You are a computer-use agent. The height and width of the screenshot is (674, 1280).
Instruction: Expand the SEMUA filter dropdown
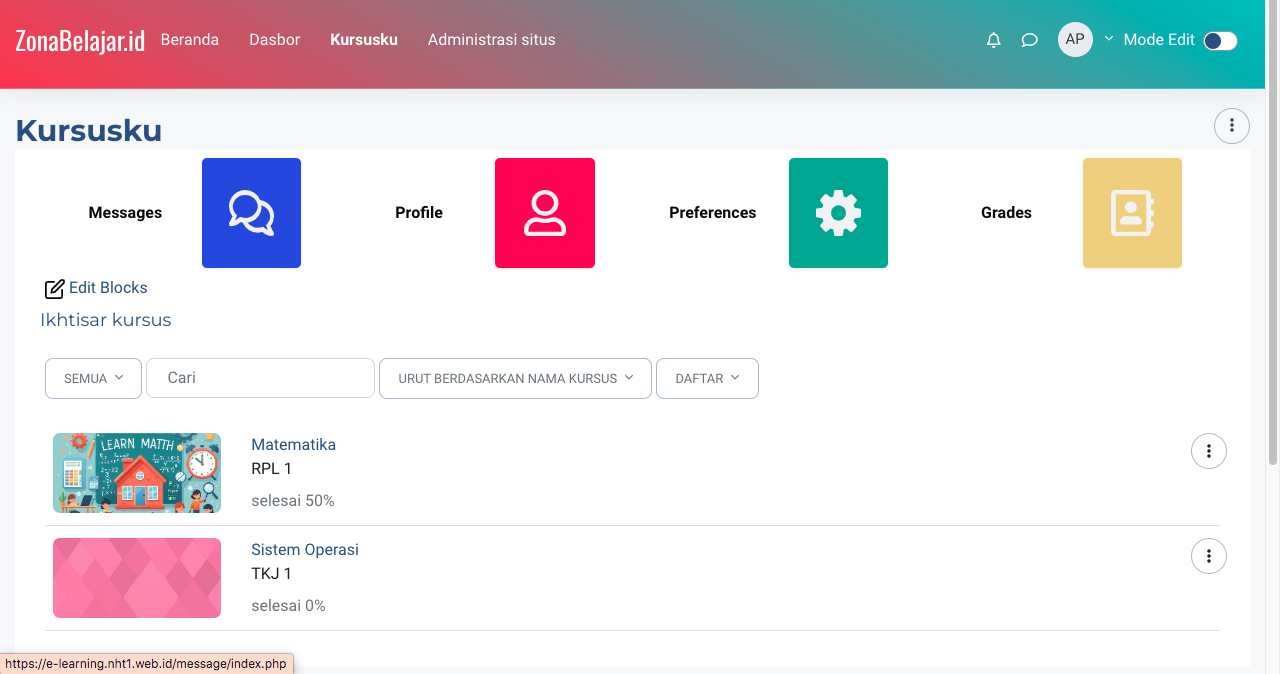click(x=93, y=378)
